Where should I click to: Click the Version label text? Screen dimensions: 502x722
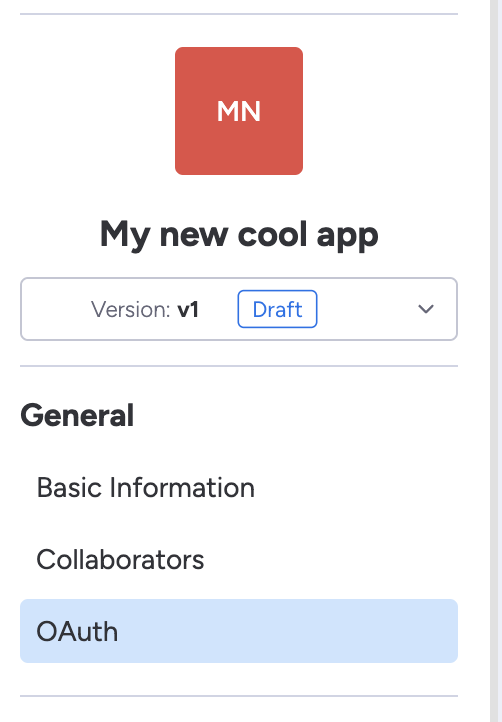pos(130,309)
